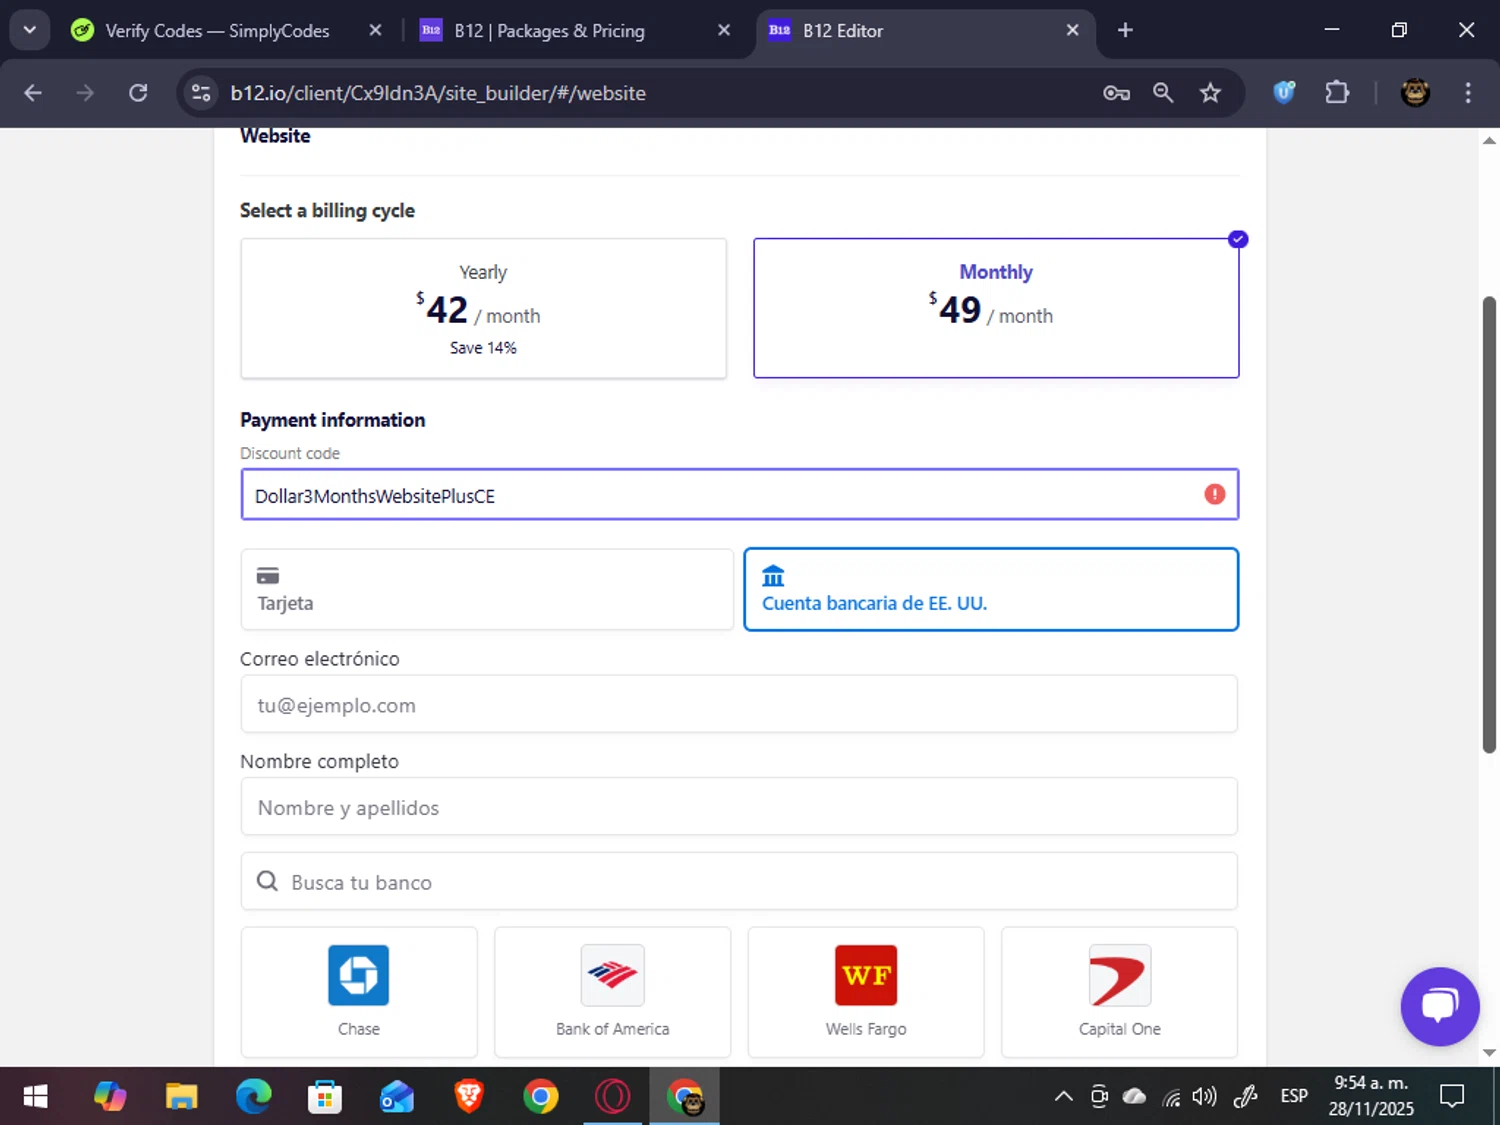Viewport: 1500px width, 1125px height.
Task: Open Chrome's three-dot menu
Action: 1468,93
